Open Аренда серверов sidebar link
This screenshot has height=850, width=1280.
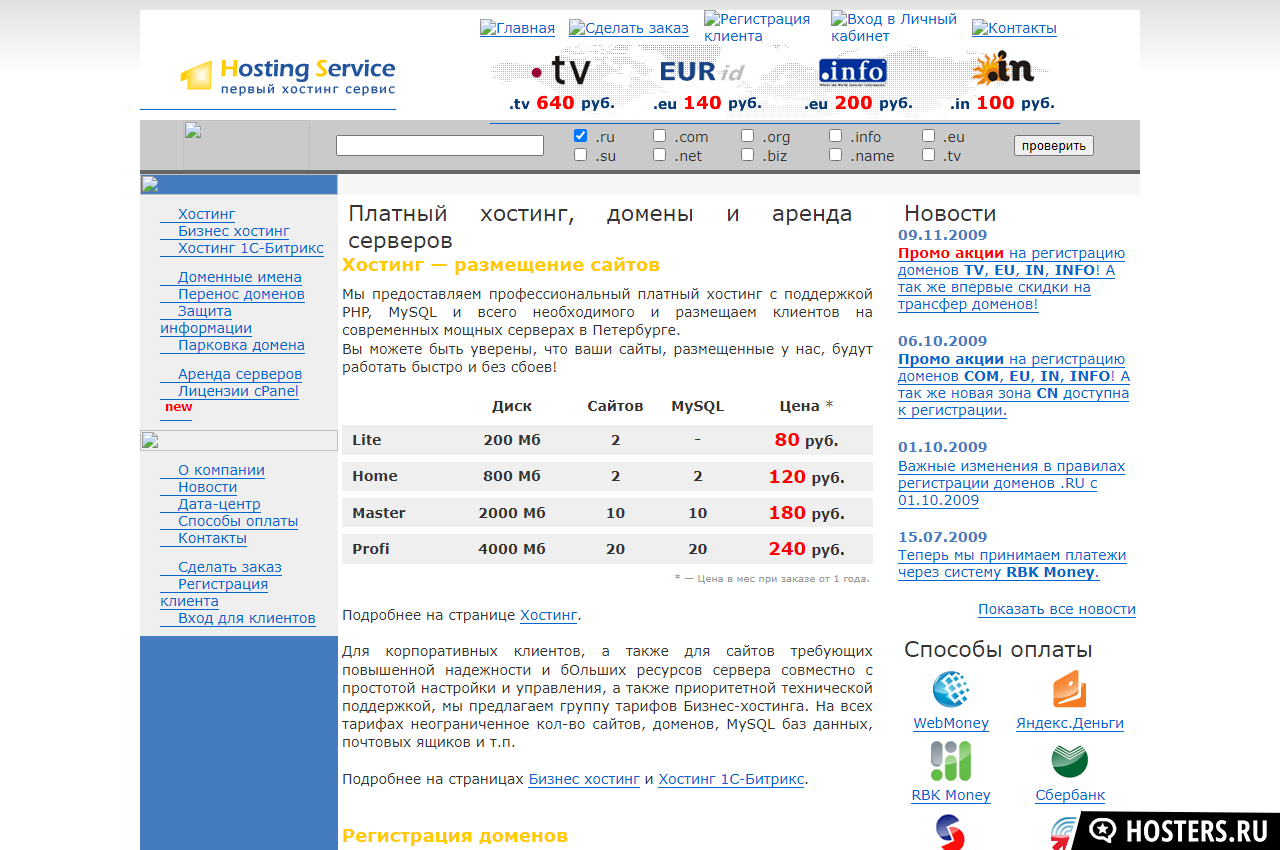[x=240, y=374]
